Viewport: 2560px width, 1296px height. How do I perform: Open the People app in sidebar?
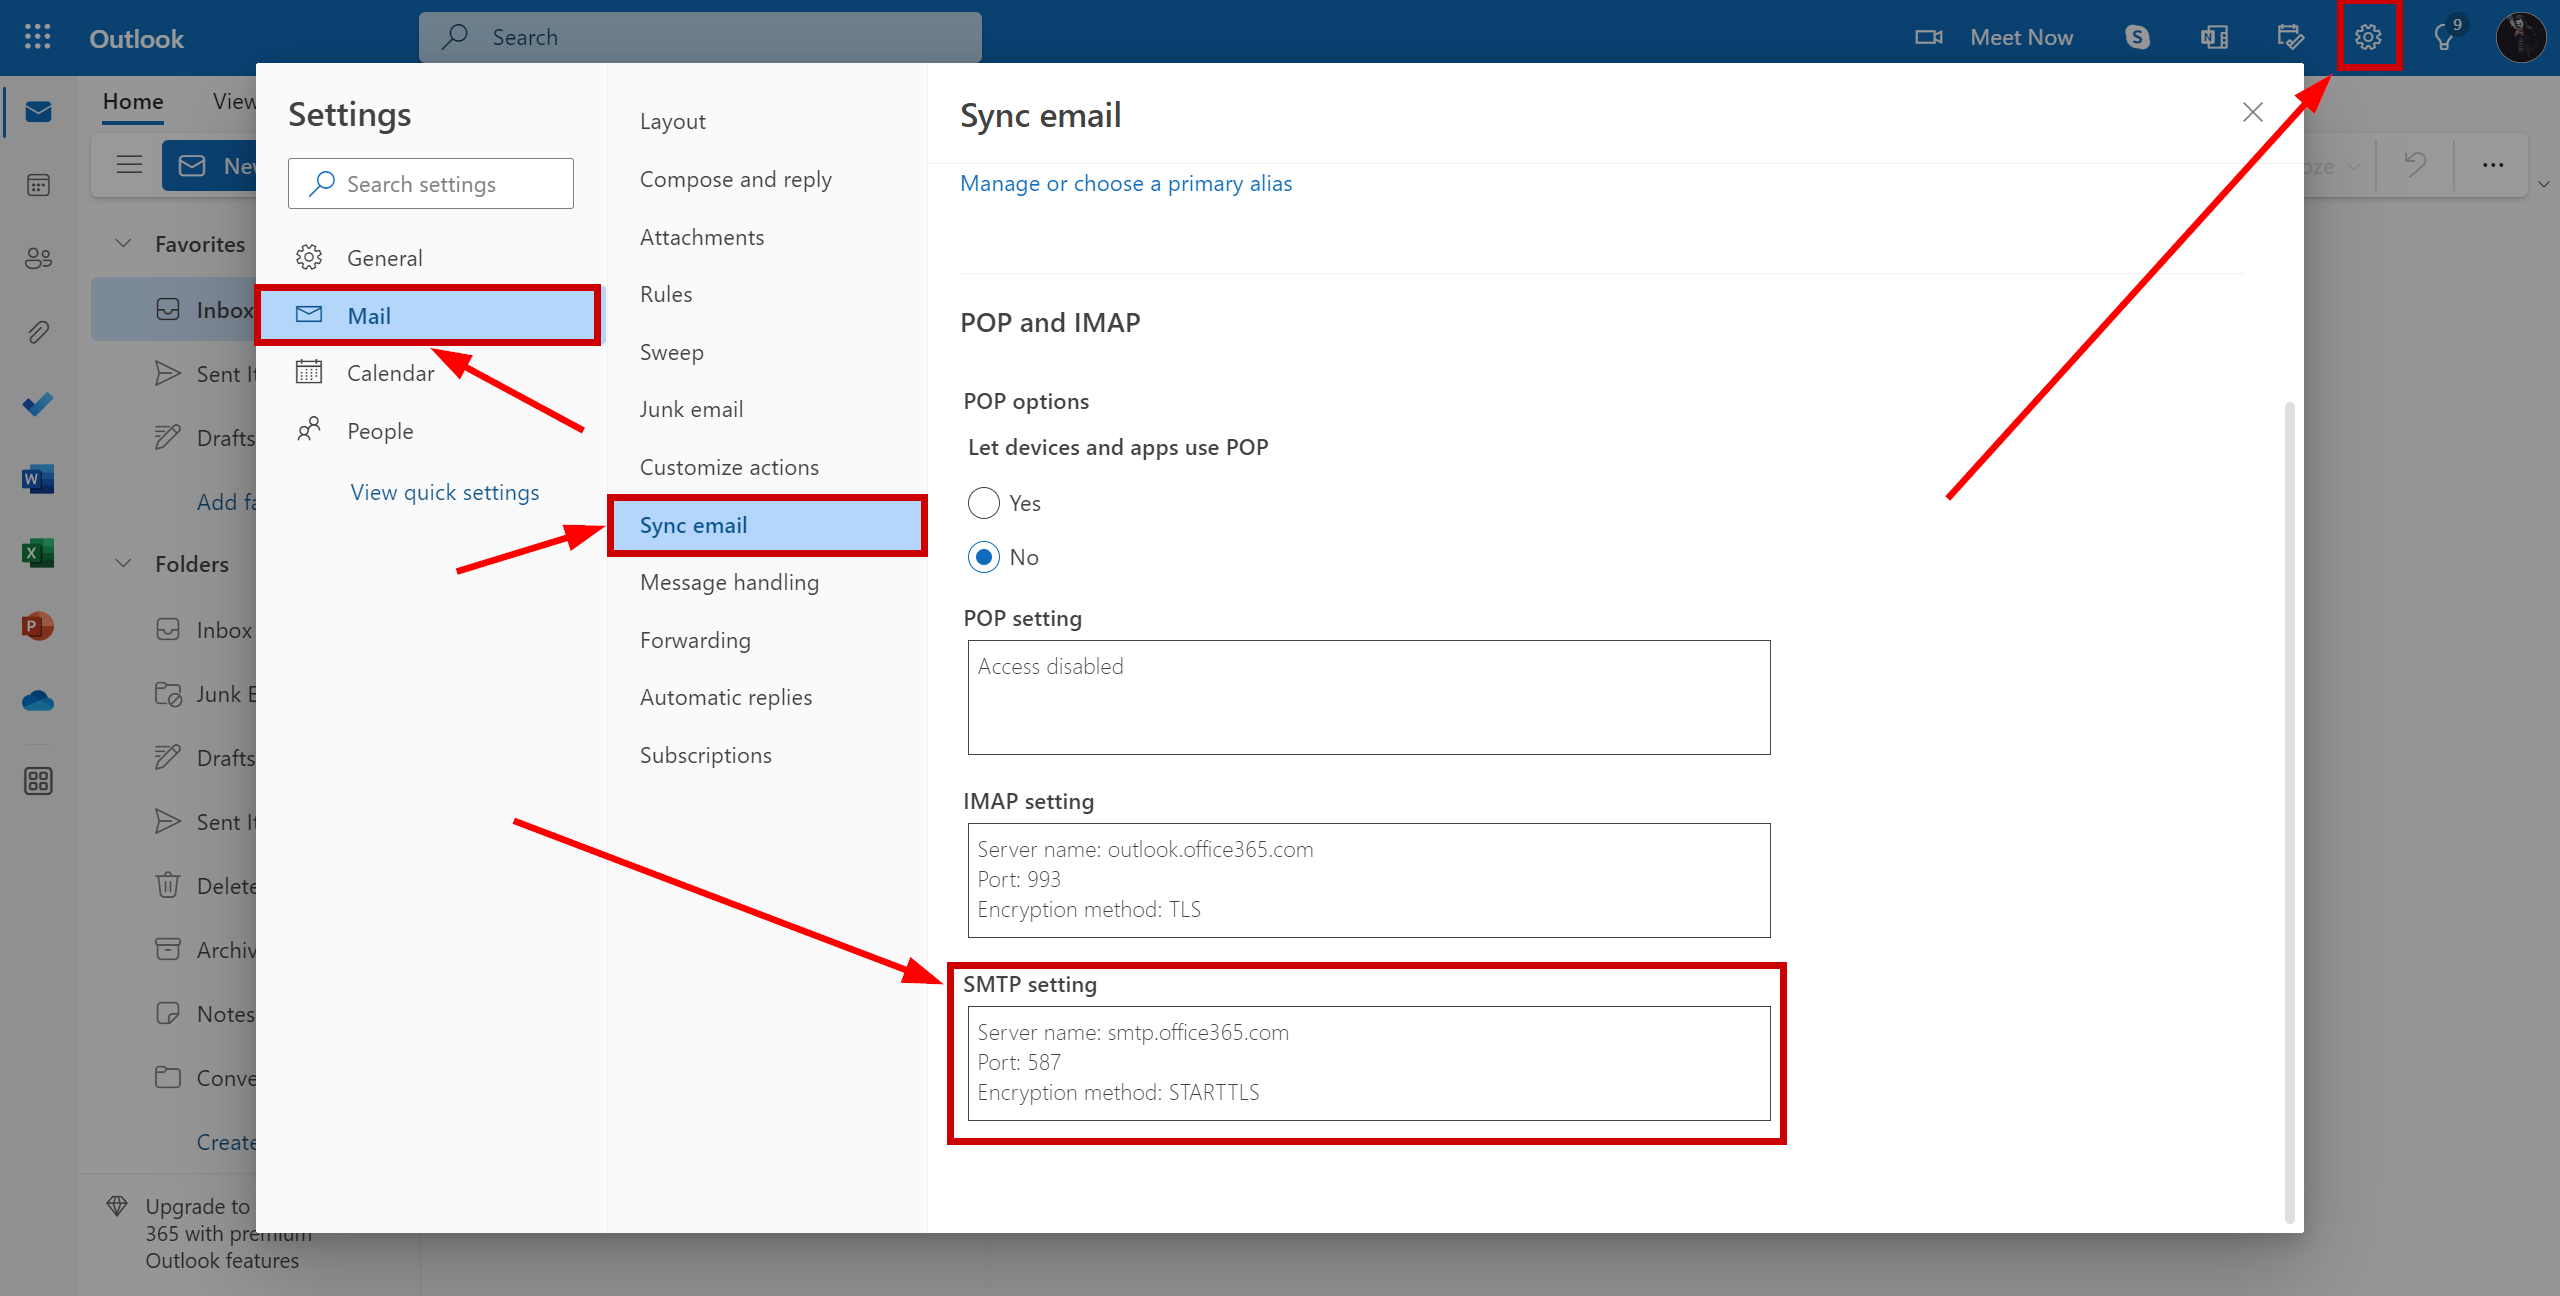pyautogui.click(x=38, y=258)
